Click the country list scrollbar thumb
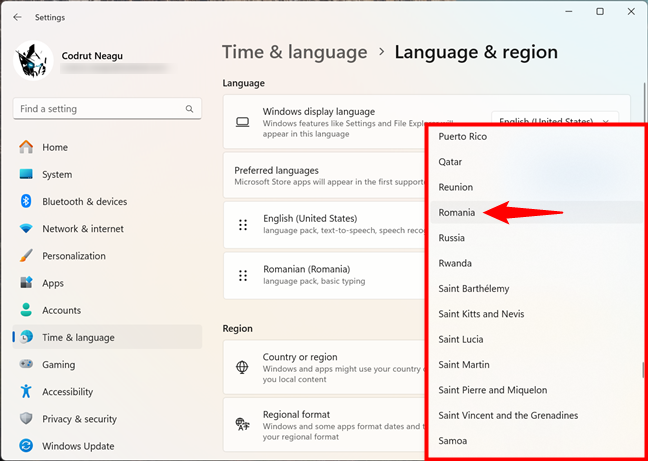Screen dimensions: 648x461 tap(643, 370)
